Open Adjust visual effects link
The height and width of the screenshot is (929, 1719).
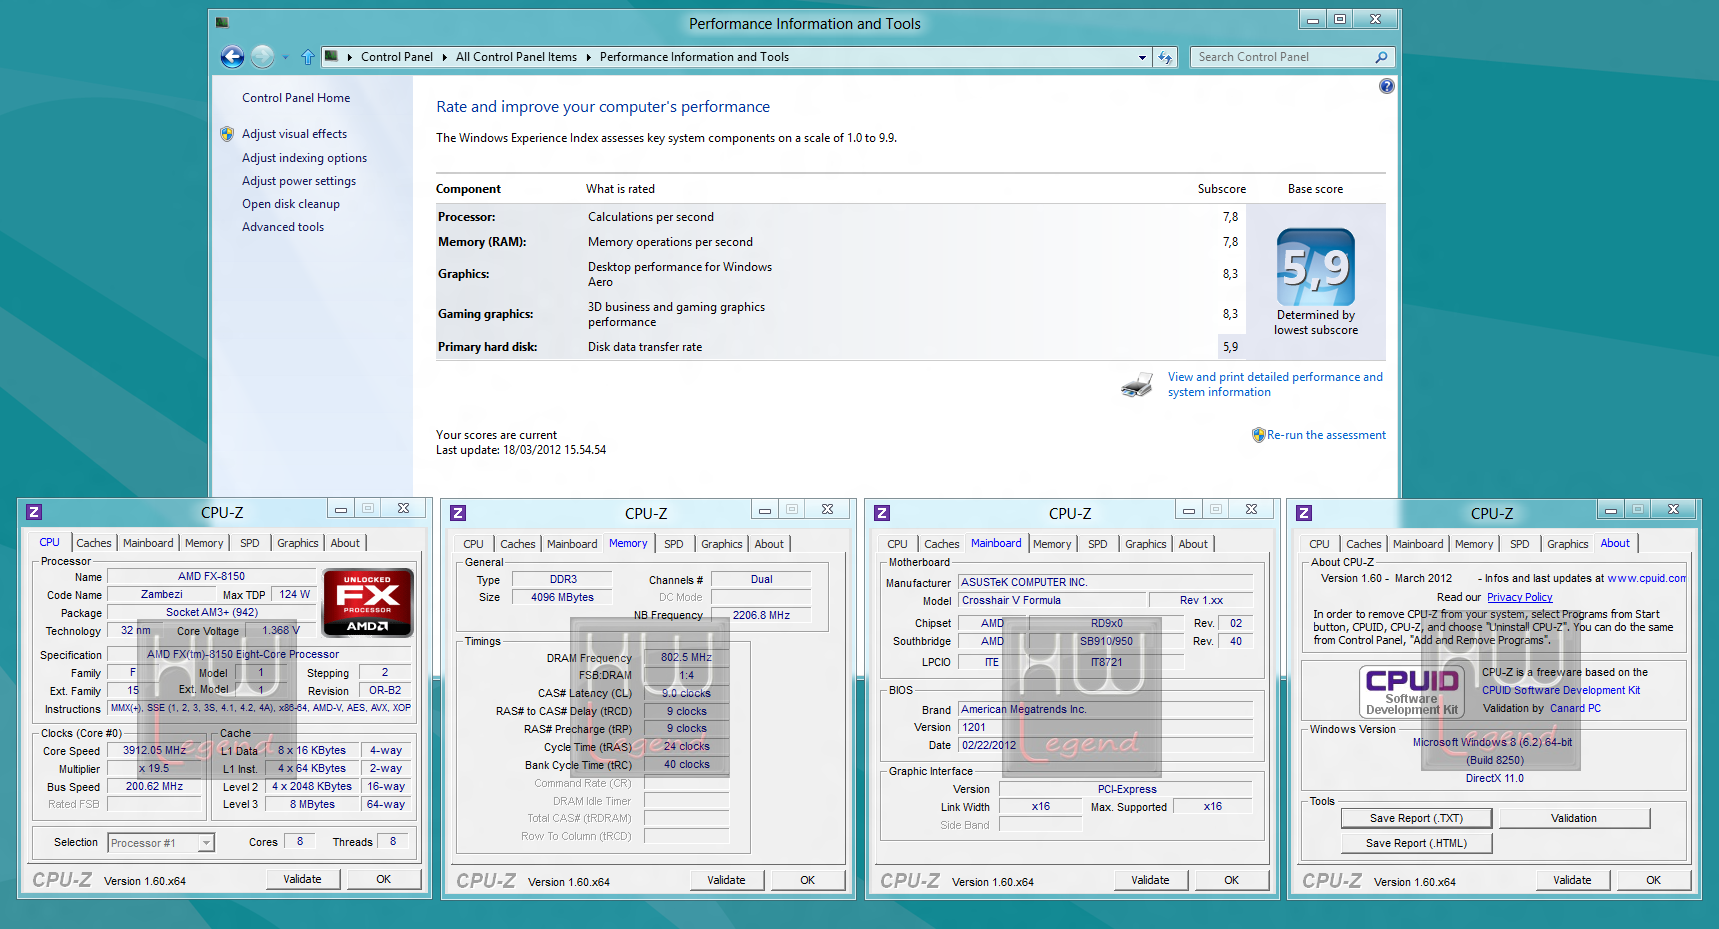pos(295,134)
